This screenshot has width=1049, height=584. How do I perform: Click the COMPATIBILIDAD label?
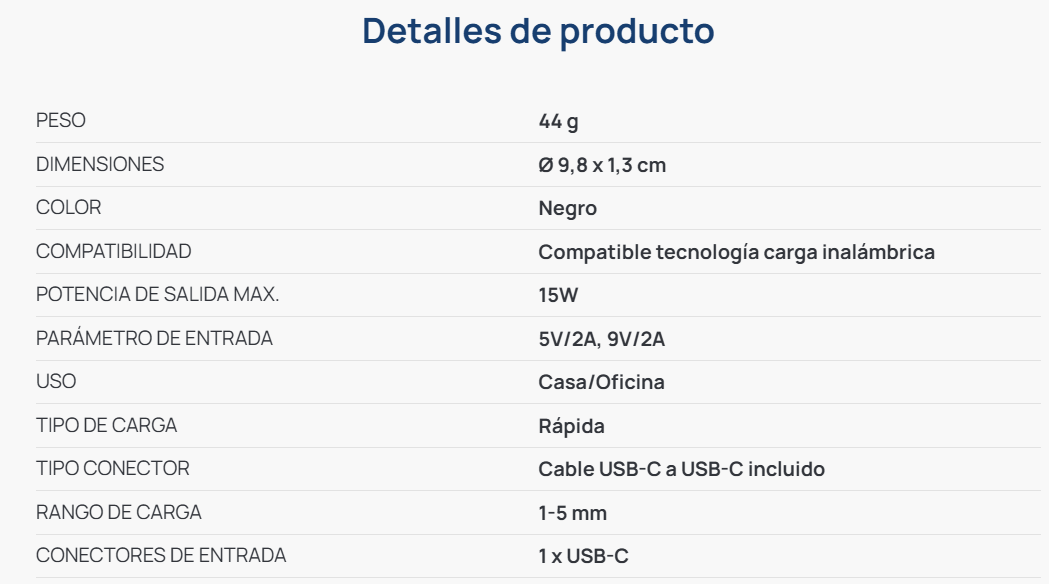click(113, 251)
